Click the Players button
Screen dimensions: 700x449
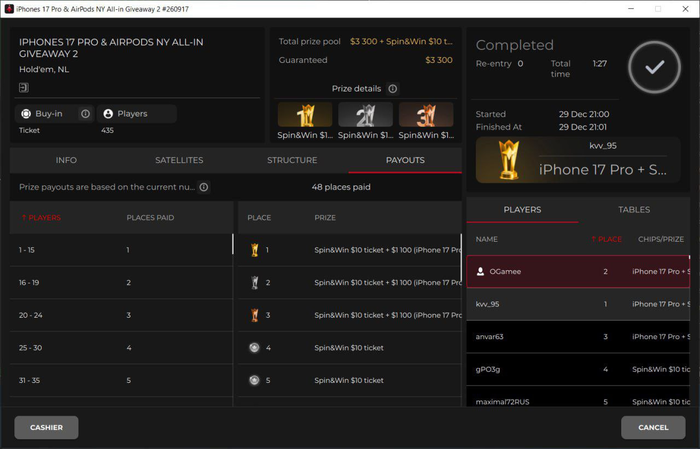click(x=137, y=114)
